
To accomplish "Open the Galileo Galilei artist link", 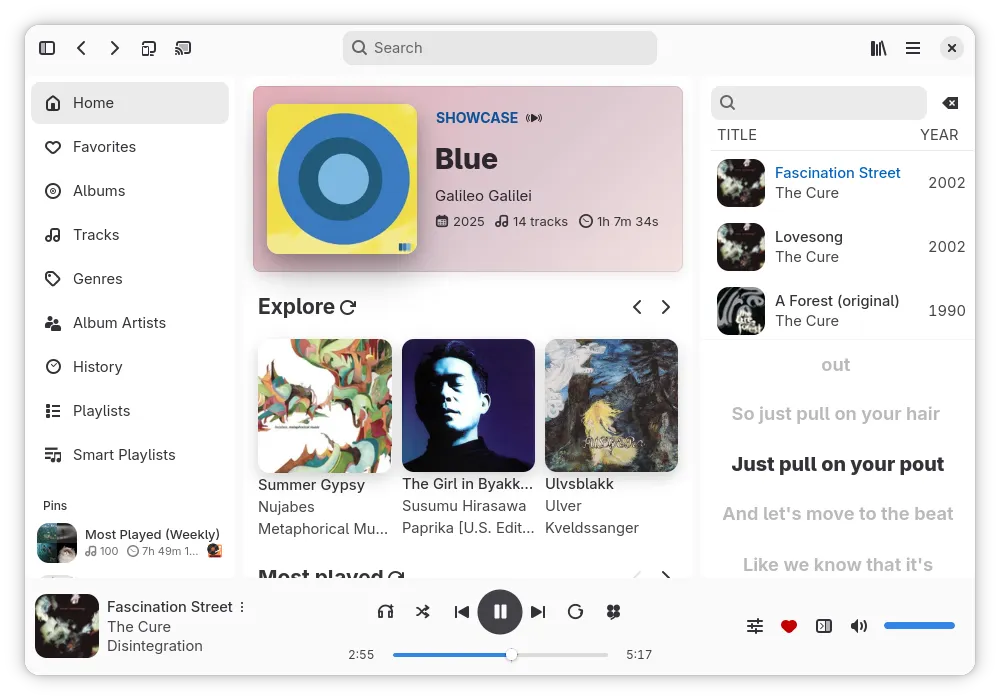I will pos(483,196).
